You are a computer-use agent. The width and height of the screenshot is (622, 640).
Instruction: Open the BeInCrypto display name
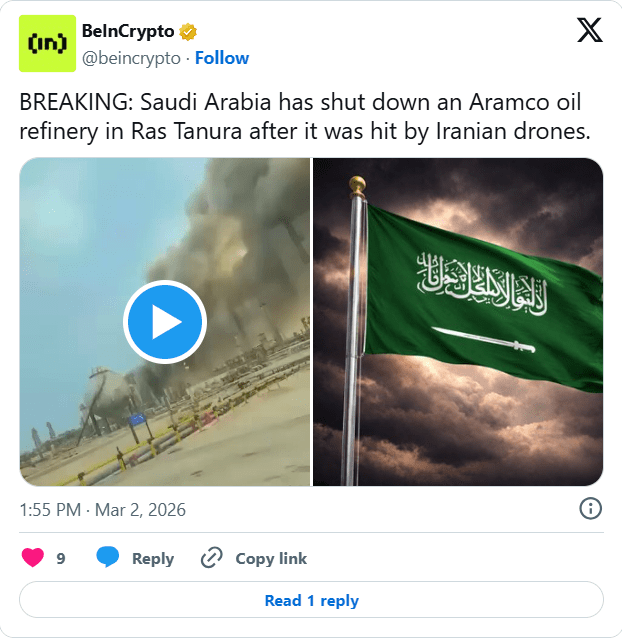pyautogui.click(x=128, y=31)
